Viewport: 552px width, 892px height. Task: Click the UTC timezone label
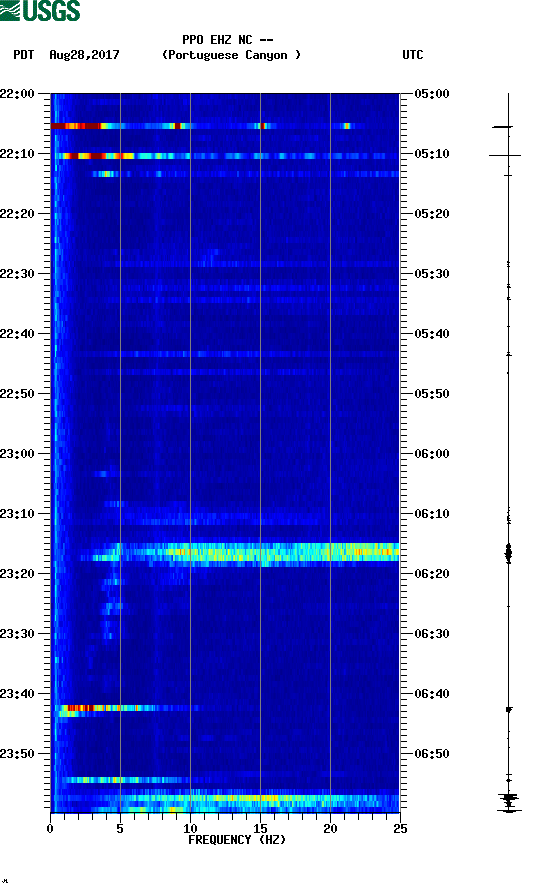point(413,55)
